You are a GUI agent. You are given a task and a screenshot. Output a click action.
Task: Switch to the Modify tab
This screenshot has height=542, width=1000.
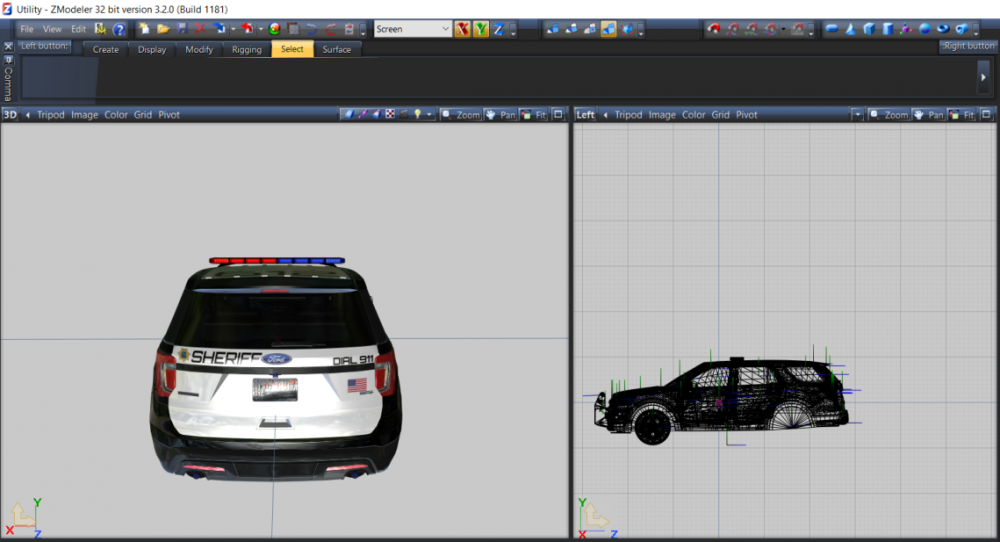199,49
